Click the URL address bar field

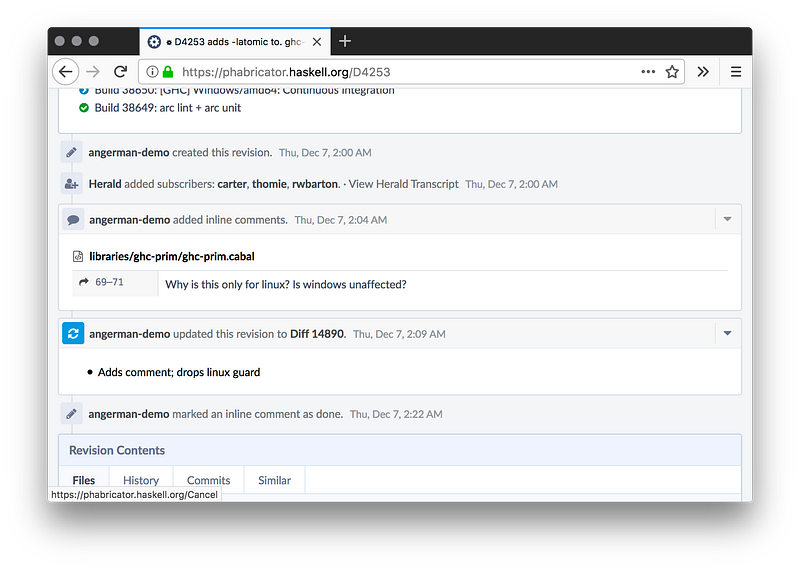(400, 72)
